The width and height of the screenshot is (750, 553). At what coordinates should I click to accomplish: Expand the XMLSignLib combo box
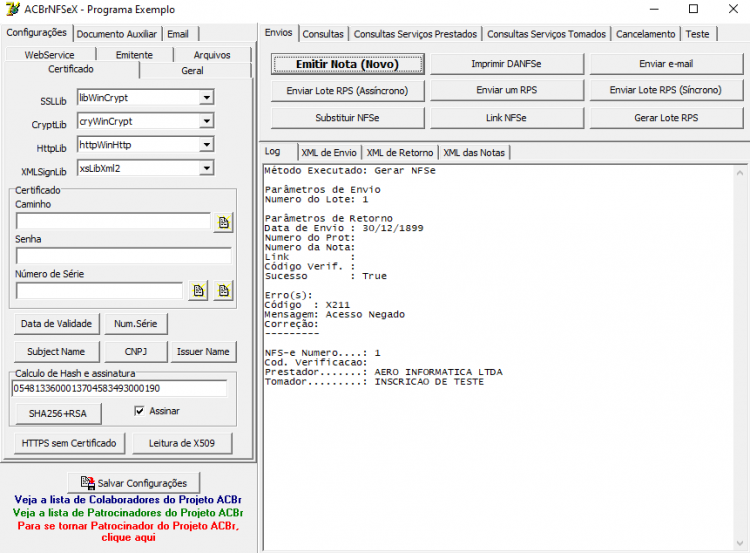(x=206, y=168)
